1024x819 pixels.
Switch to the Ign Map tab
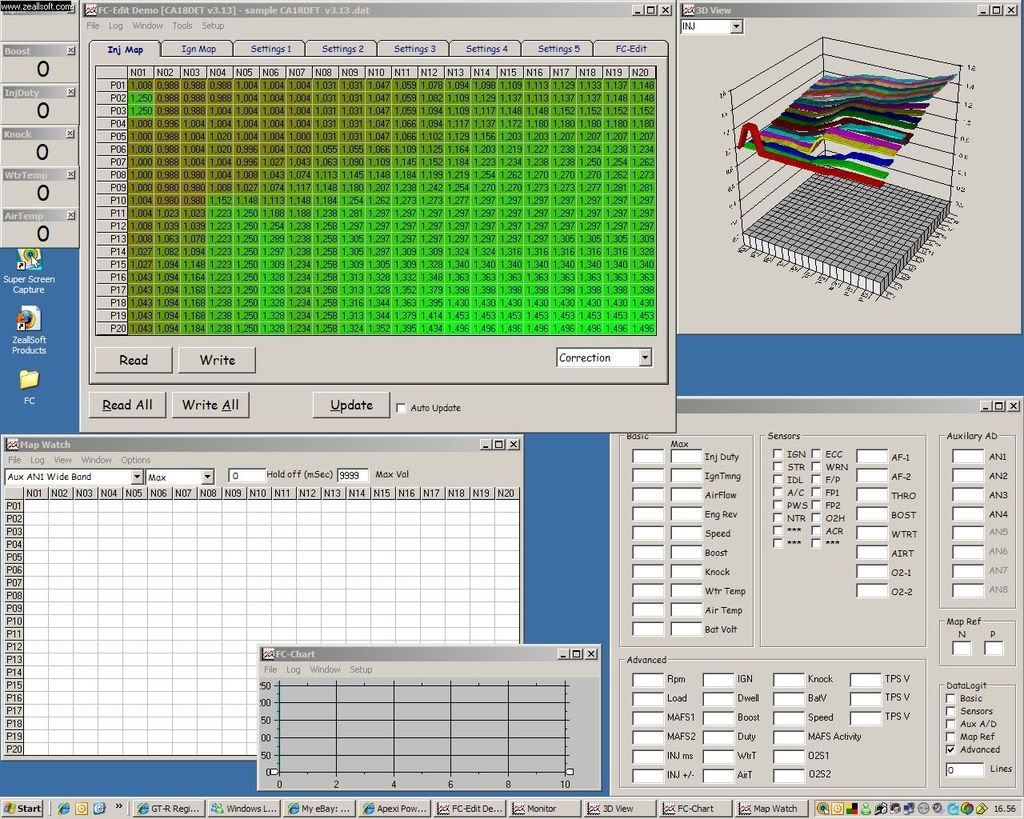pos(198,49)
